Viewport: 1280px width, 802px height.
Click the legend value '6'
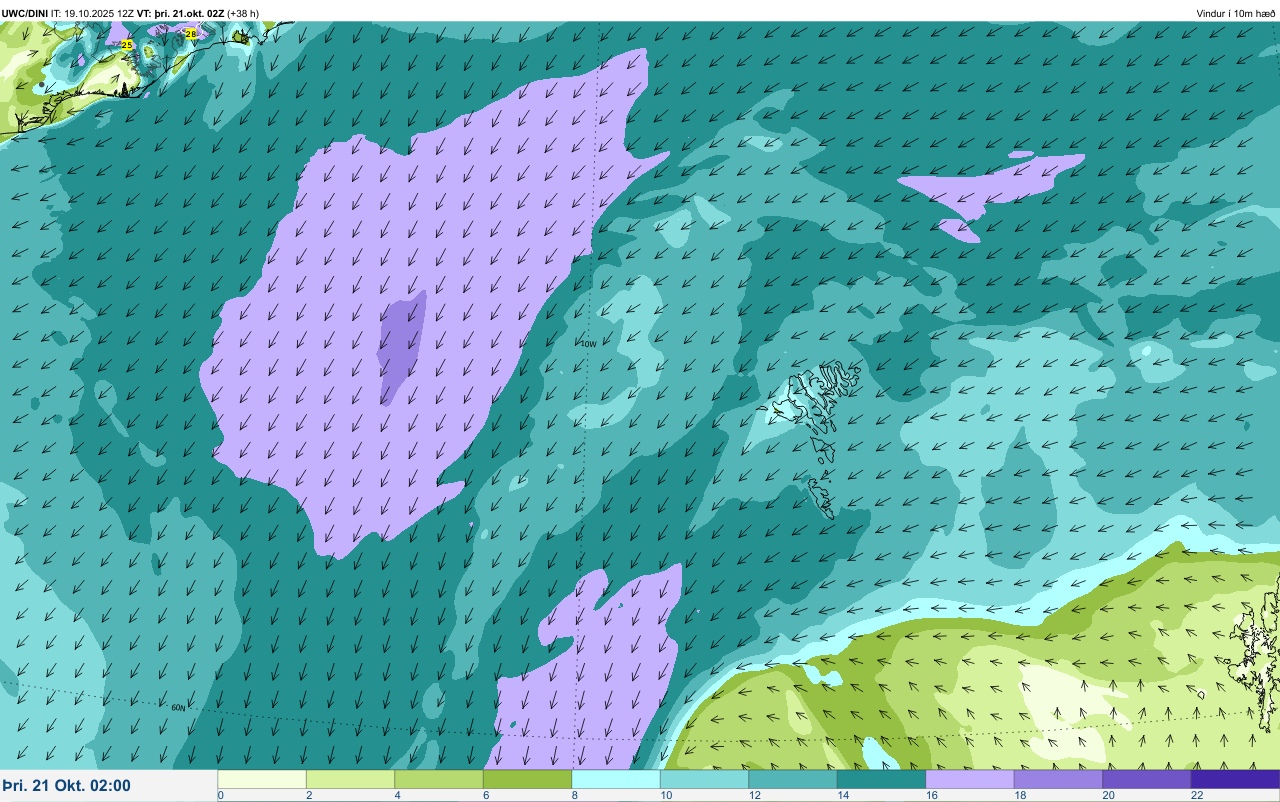pyautogui.click(x=486, y=795)
